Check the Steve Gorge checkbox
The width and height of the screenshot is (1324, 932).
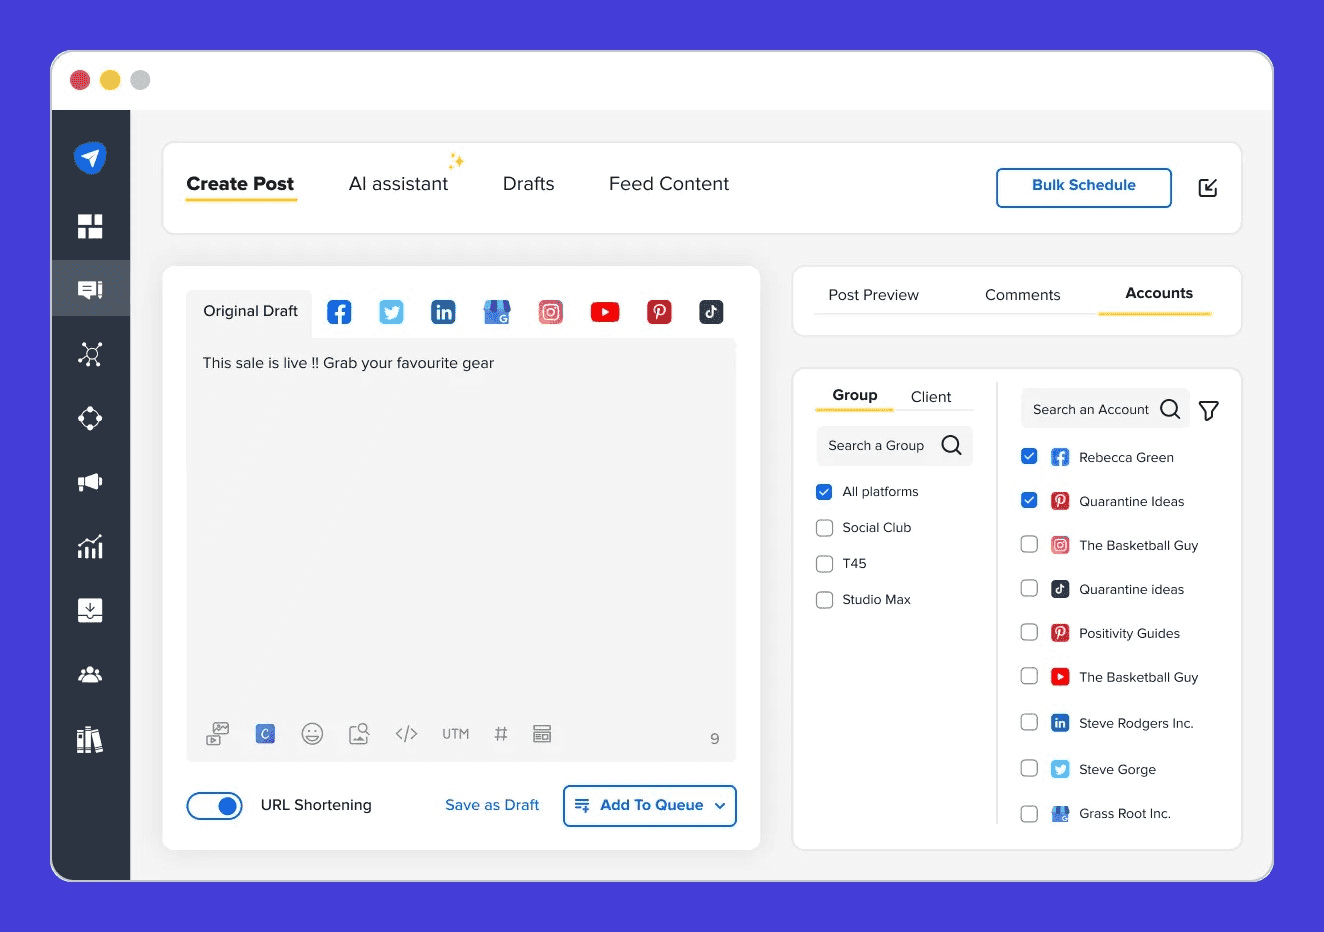(x=1029, y=768)
